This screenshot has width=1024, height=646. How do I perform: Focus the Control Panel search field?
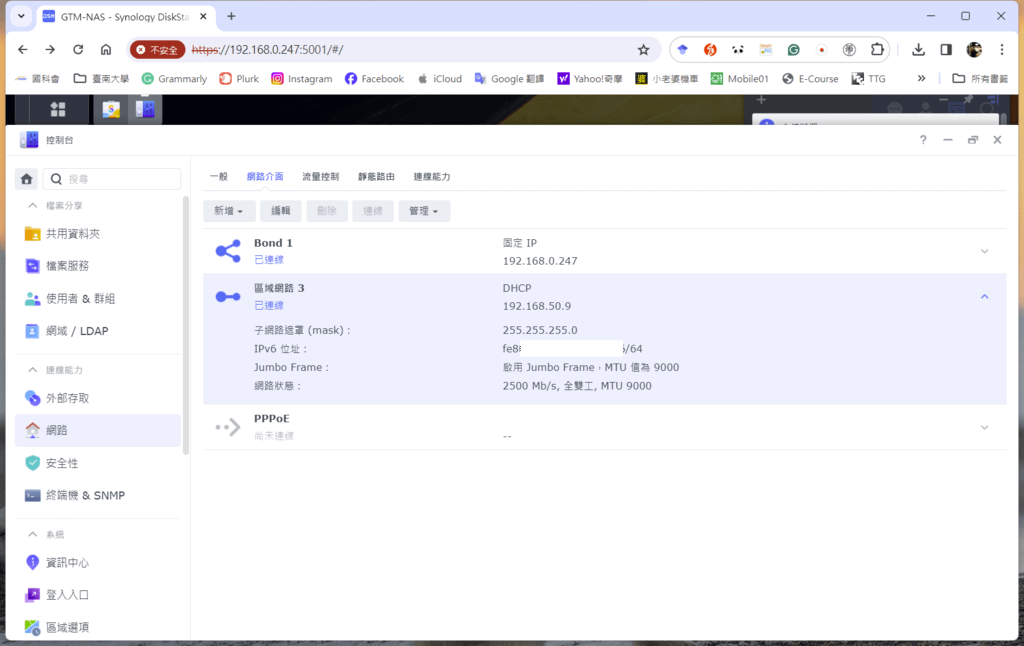(112, 179)
